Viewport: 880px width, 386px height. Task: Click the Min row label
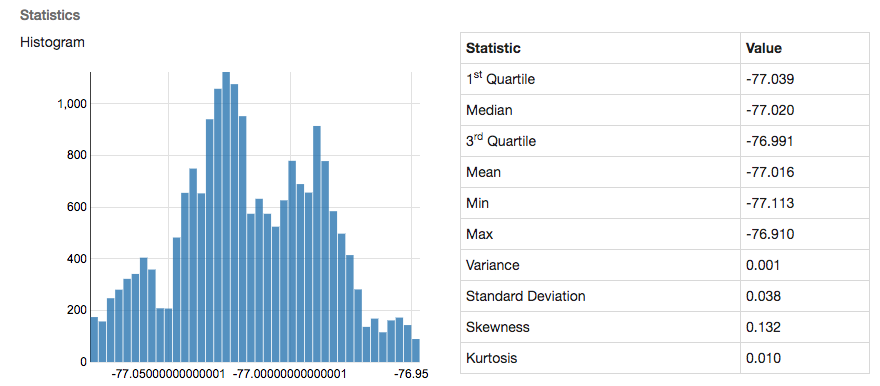click(477, 203)
